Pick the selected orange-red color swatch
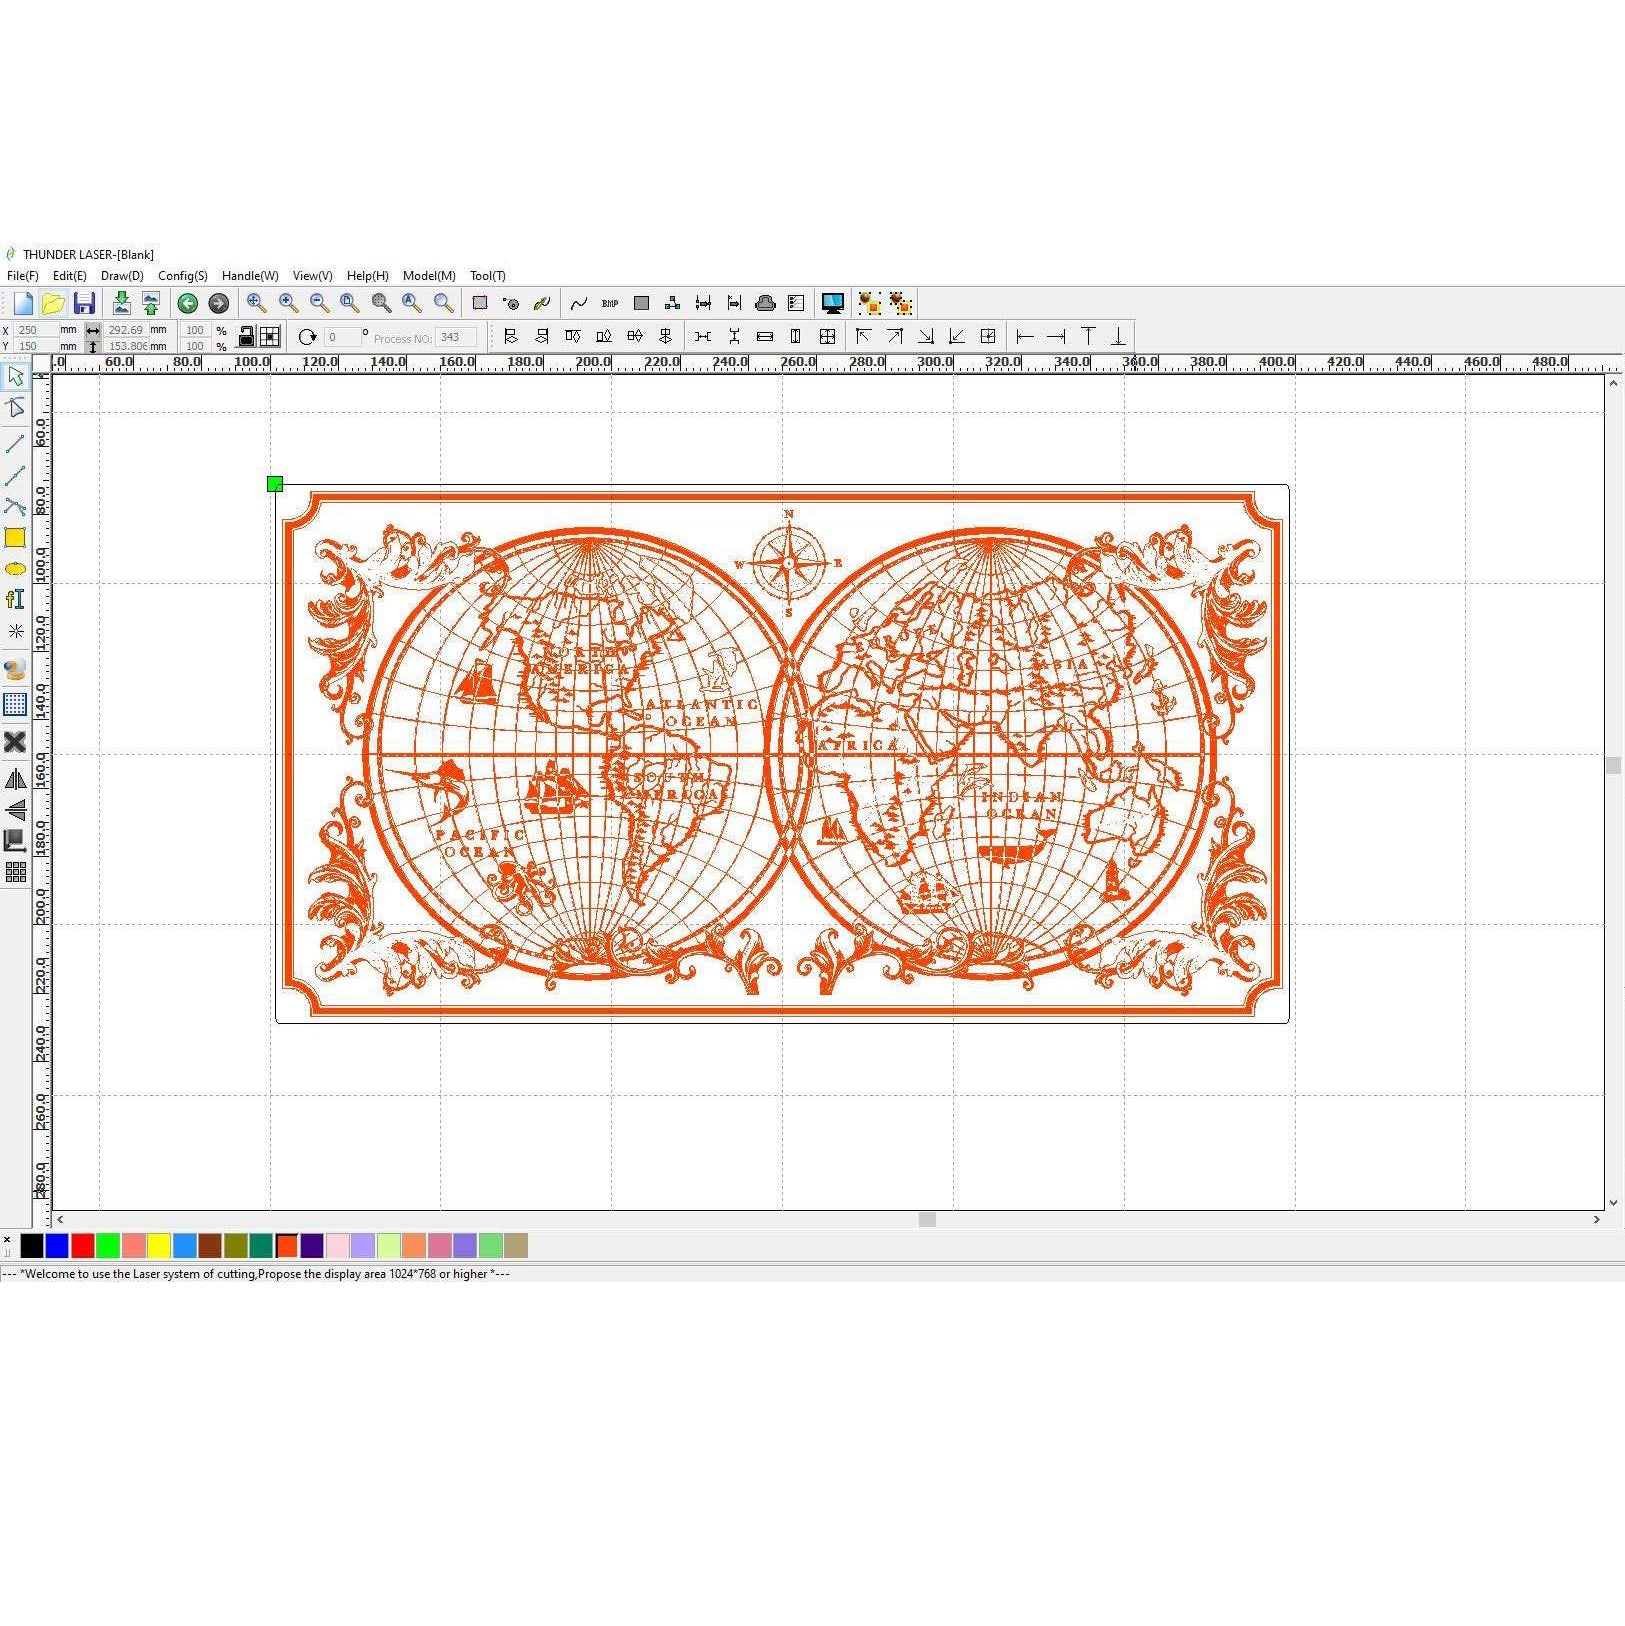 pyautogui.click(x=287, y=1245)
